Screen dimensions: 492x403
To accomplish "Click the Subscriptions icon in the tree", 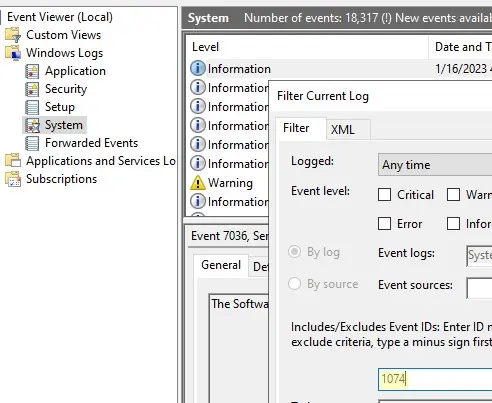I will tap(13, 179).
